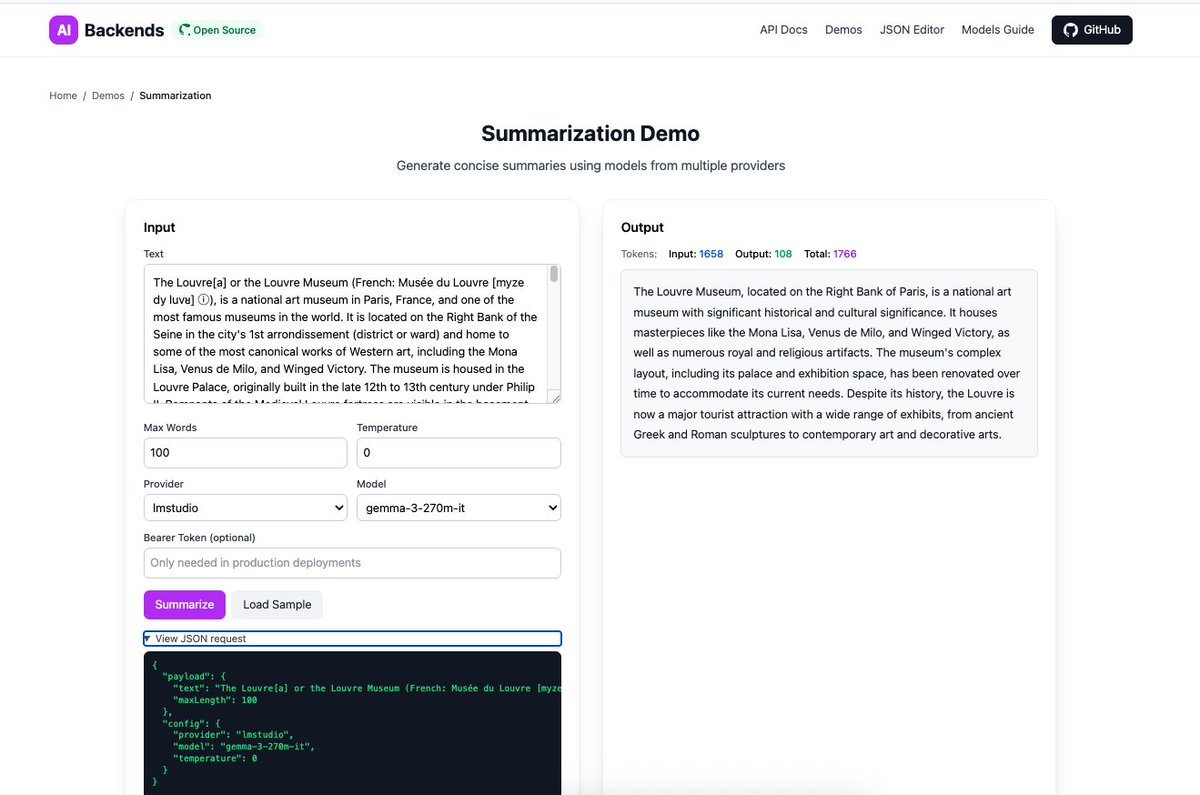Click the Output panel heading

642,228
